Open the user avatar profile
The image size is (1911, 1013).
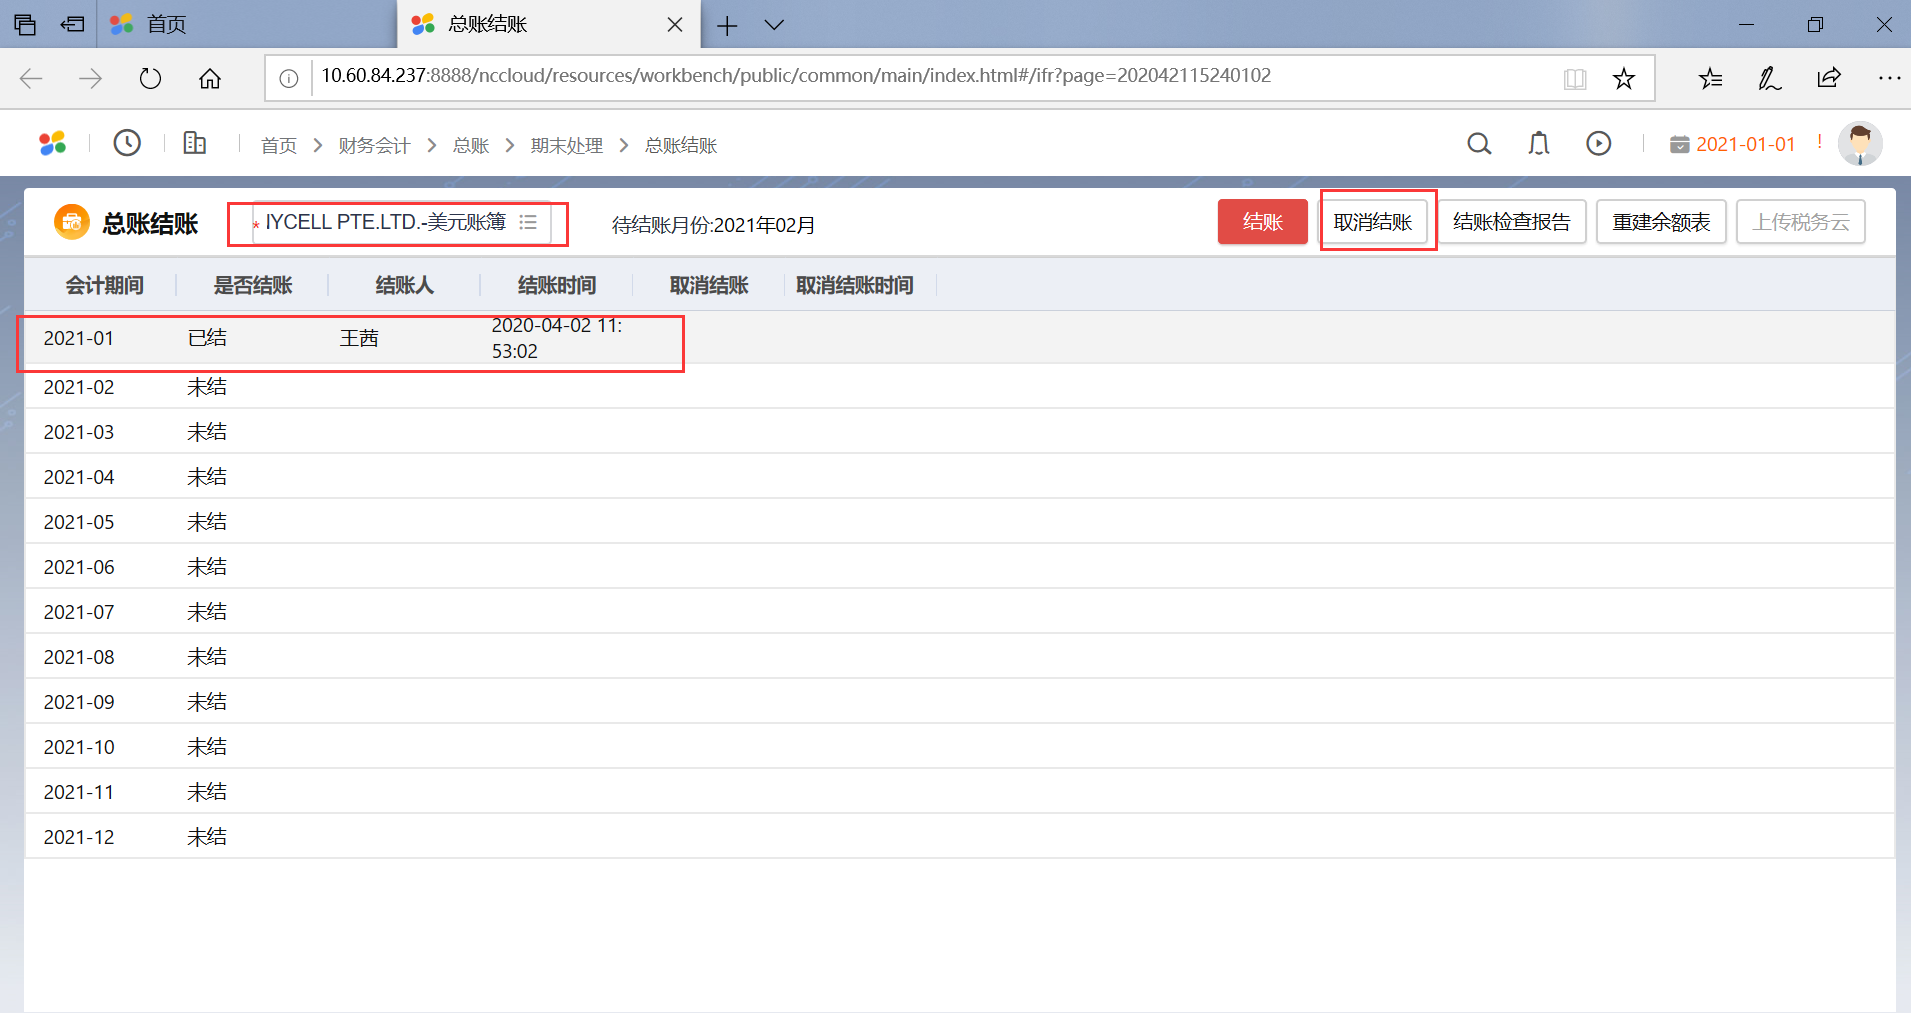(1860, 144)
